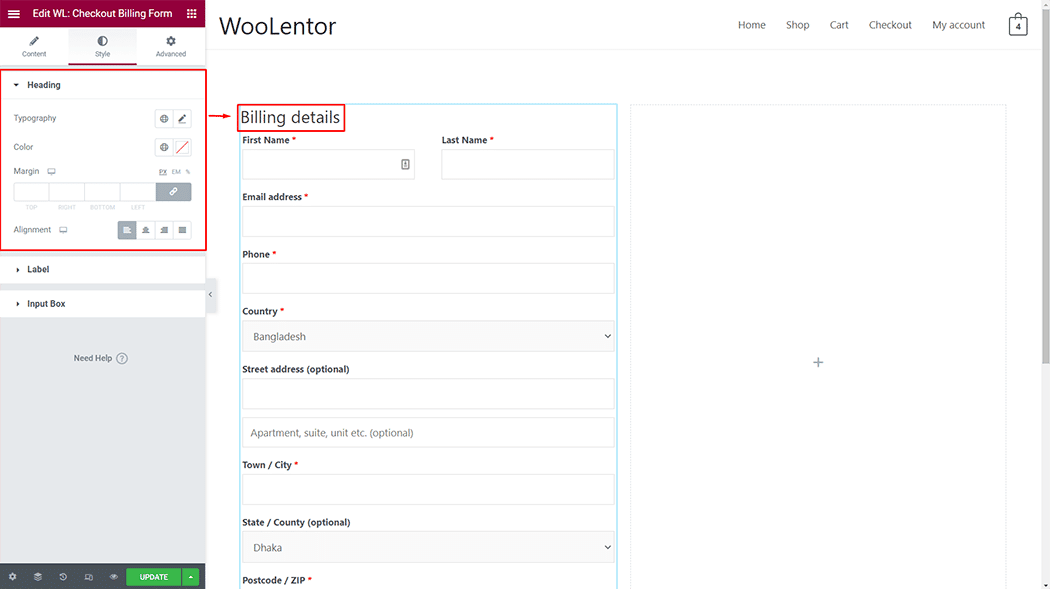
Task: Click the Need Help question mark icon
Action: click(122, 358)
